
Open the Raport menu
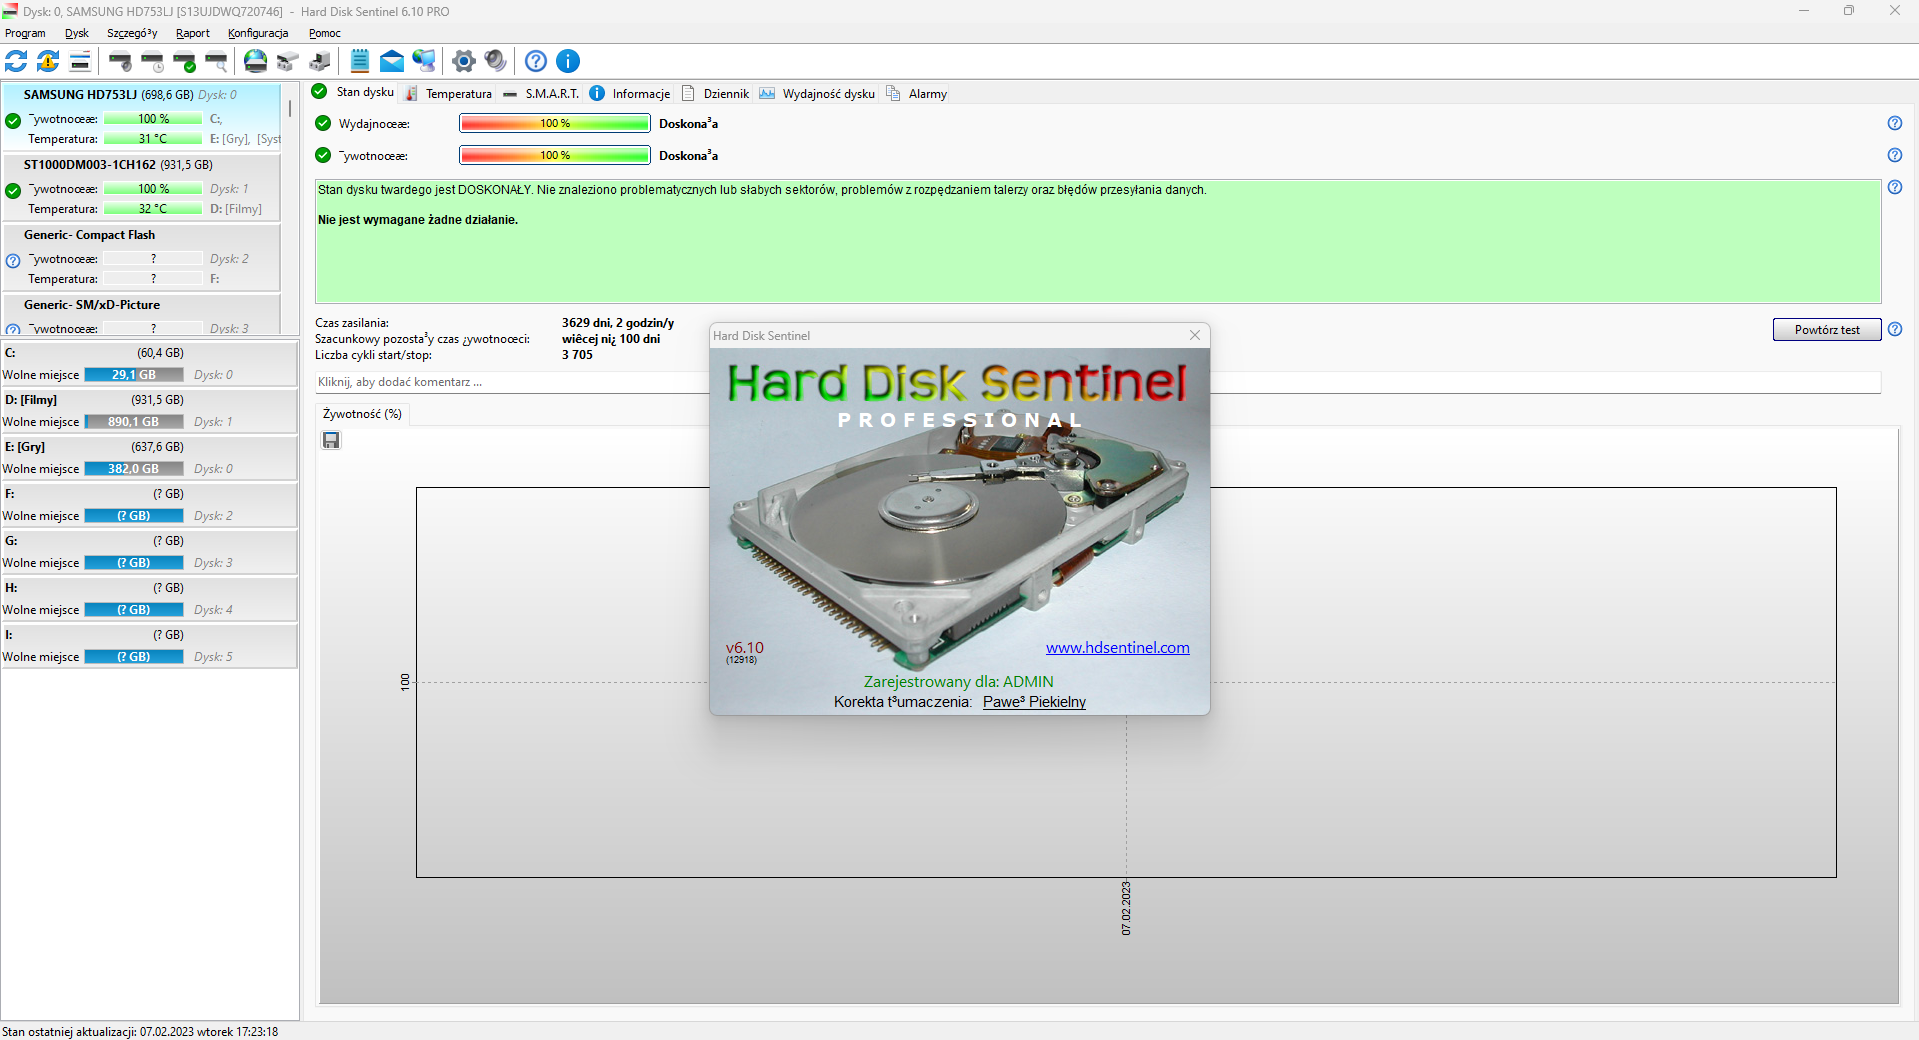(x=193, y=33)
